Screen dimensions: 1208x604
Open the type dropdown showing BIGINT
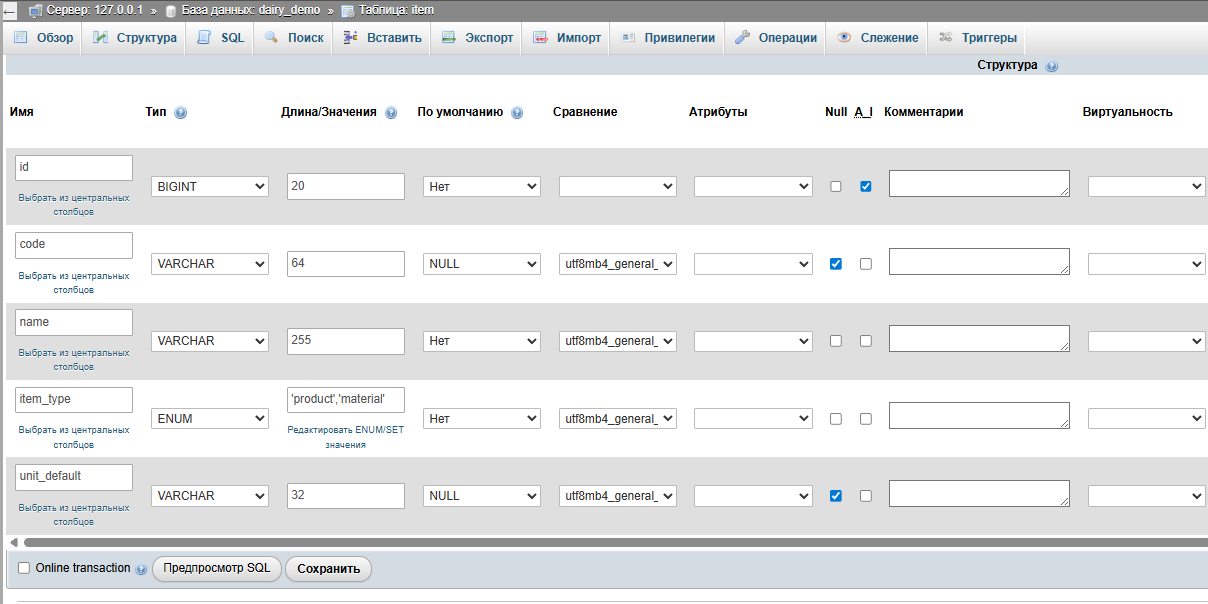tap(210, 186)
